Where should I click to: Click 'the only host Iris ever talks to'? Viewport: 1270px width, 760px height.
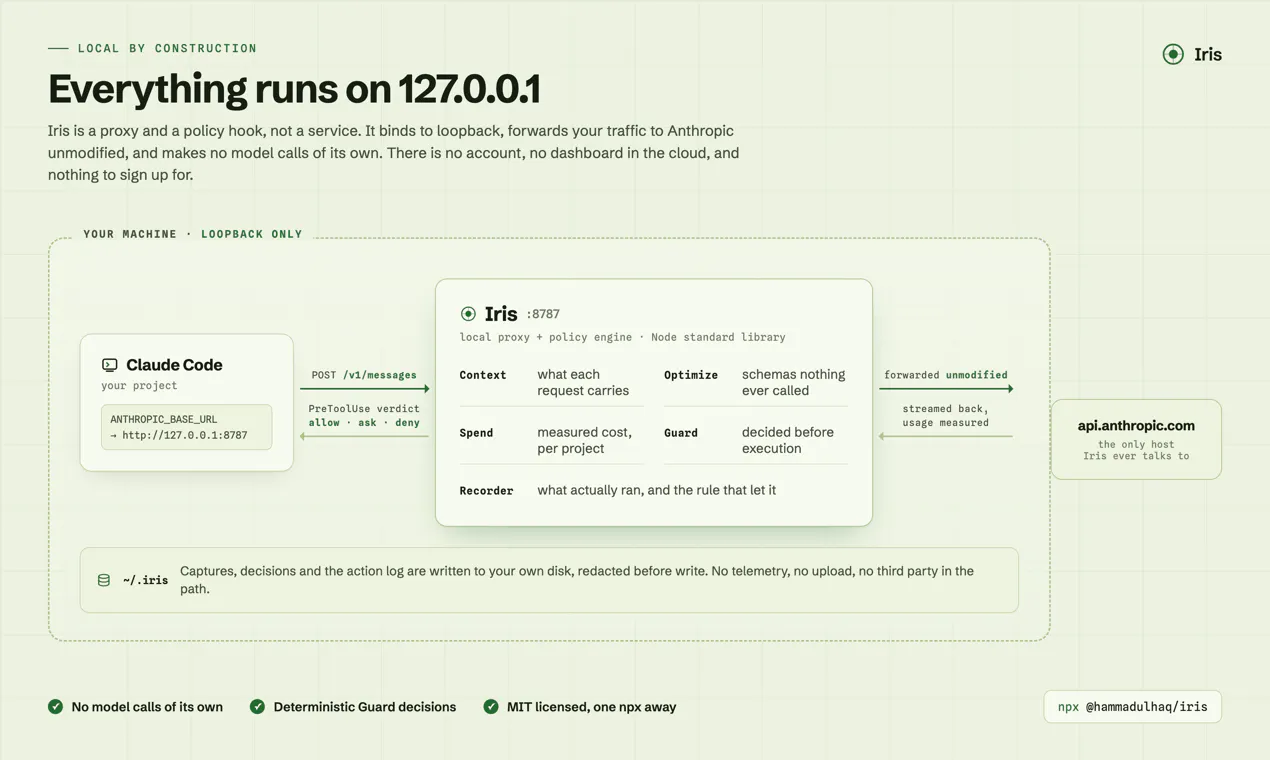tap(1136, 450)
